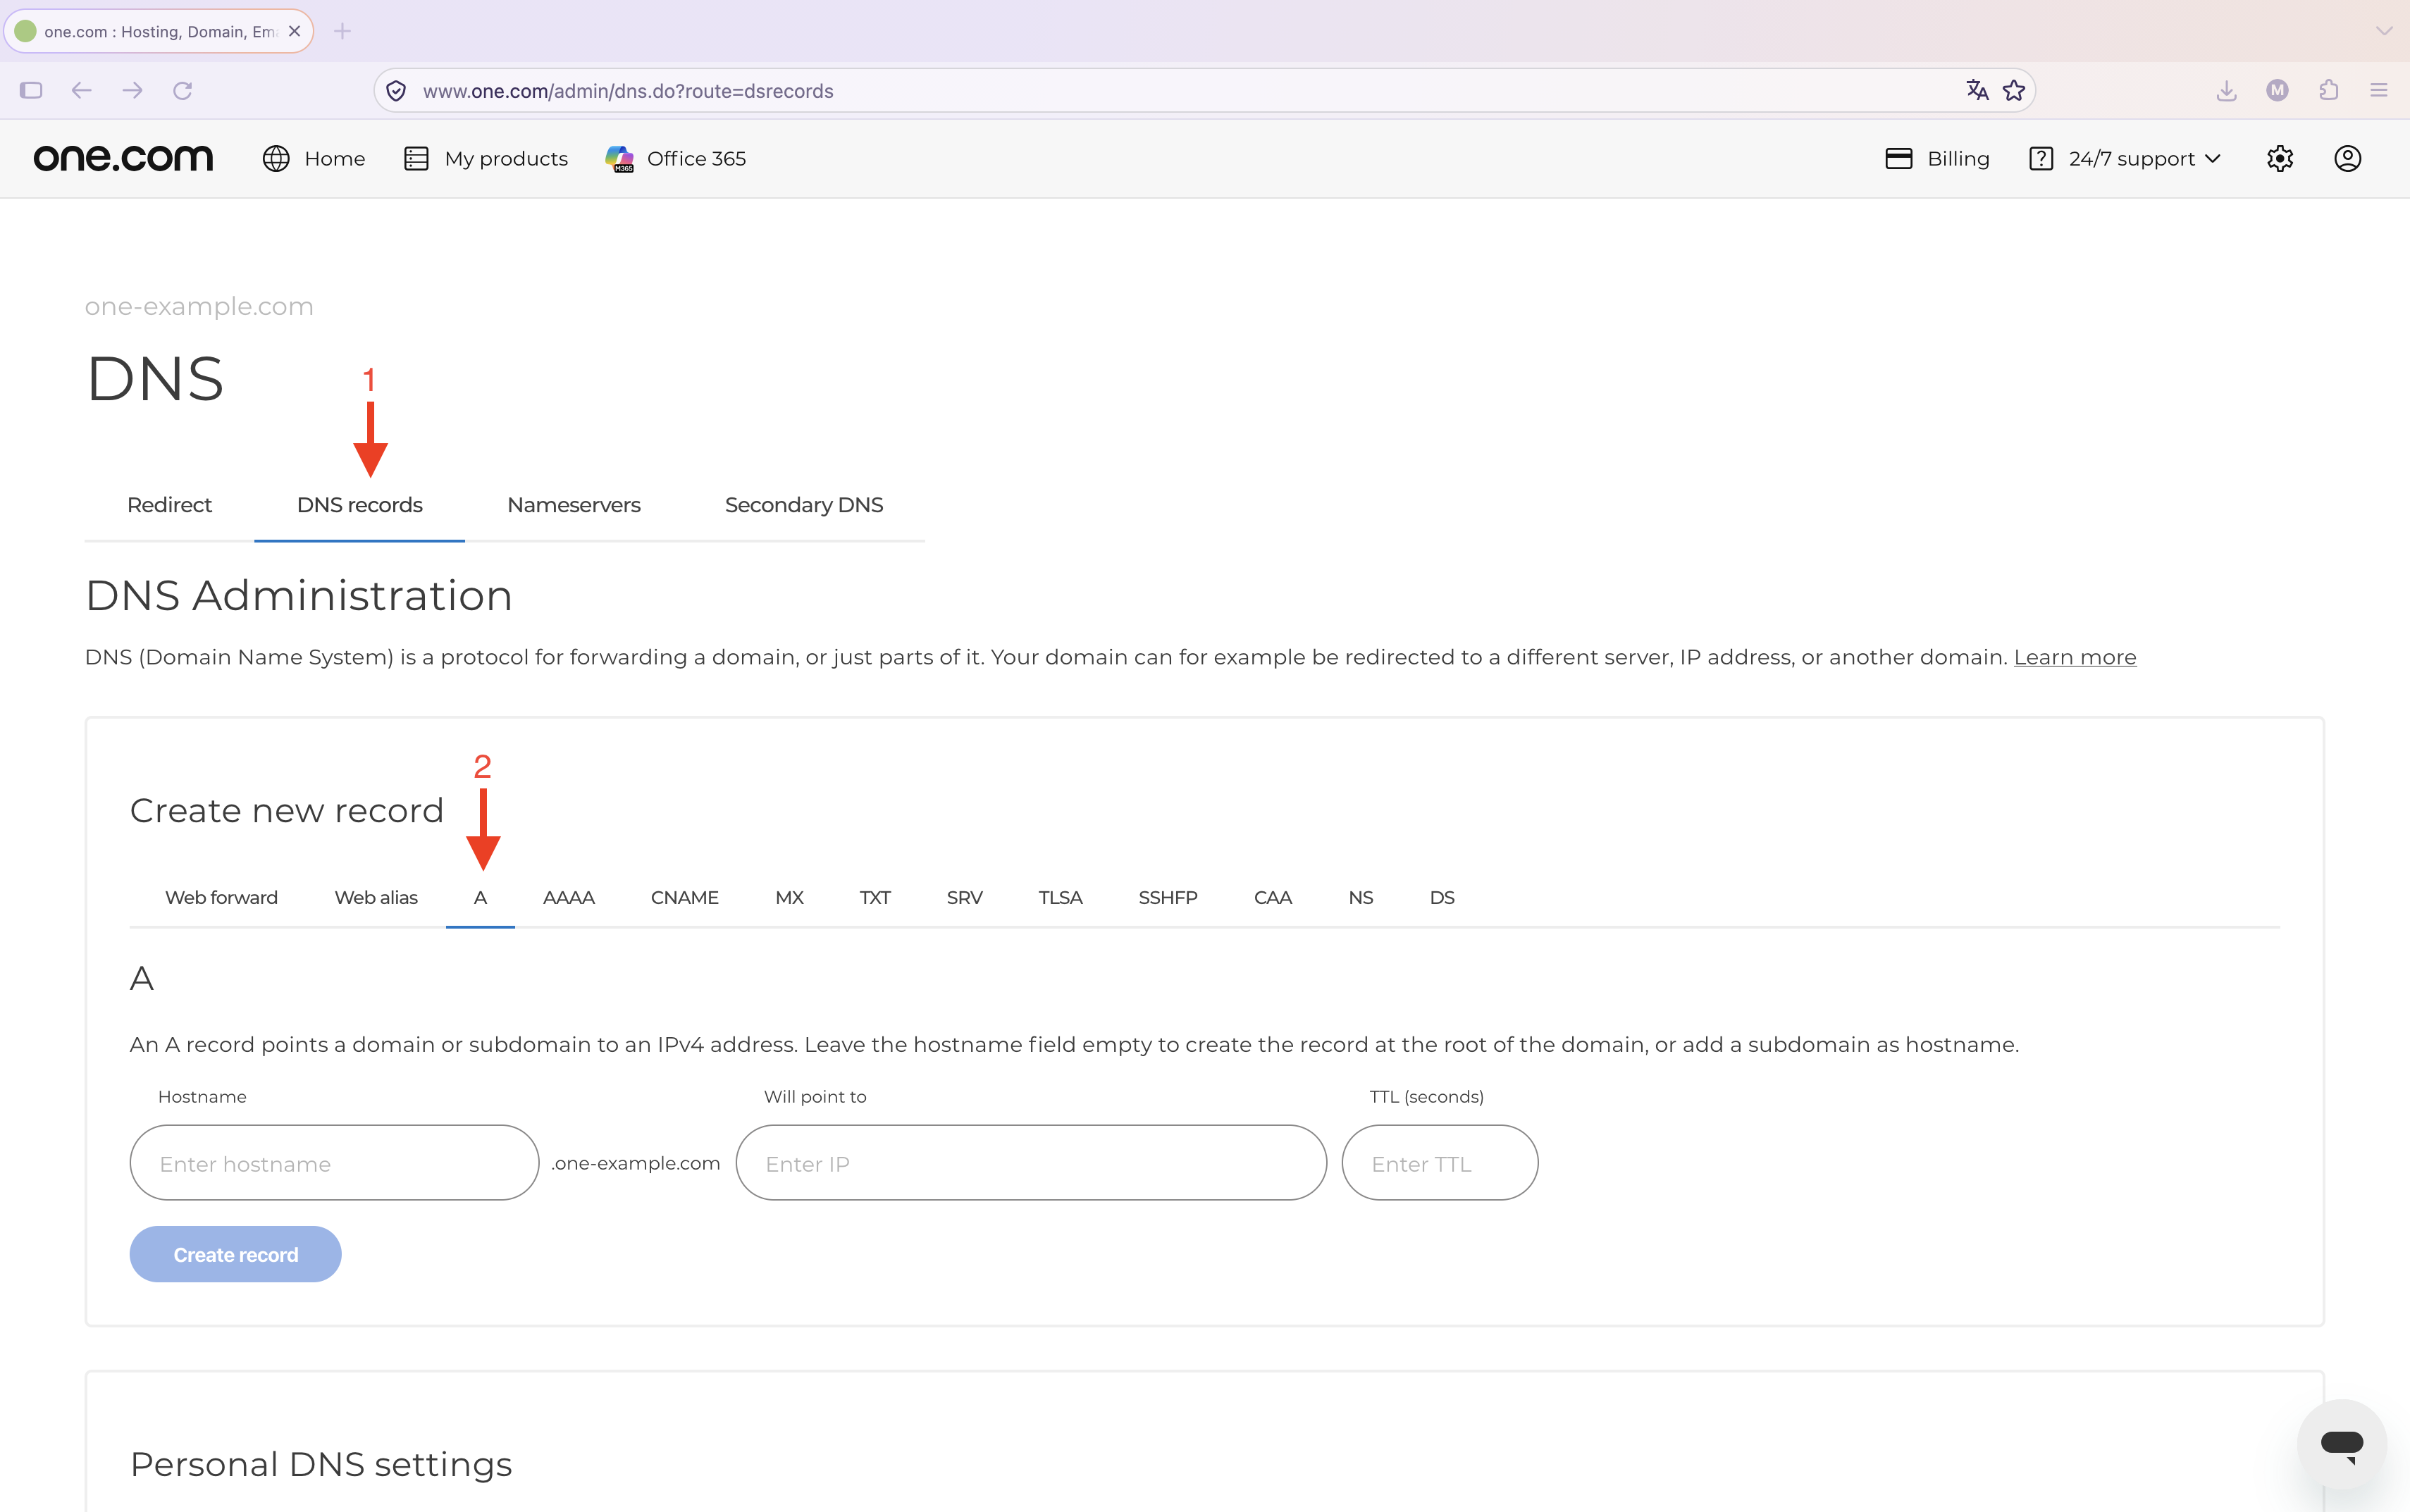Image resolution: width=2410 pixels, height=1512 pixels.
Task: Open the browser hamburger menu
Action: [x=2379, y=90]
